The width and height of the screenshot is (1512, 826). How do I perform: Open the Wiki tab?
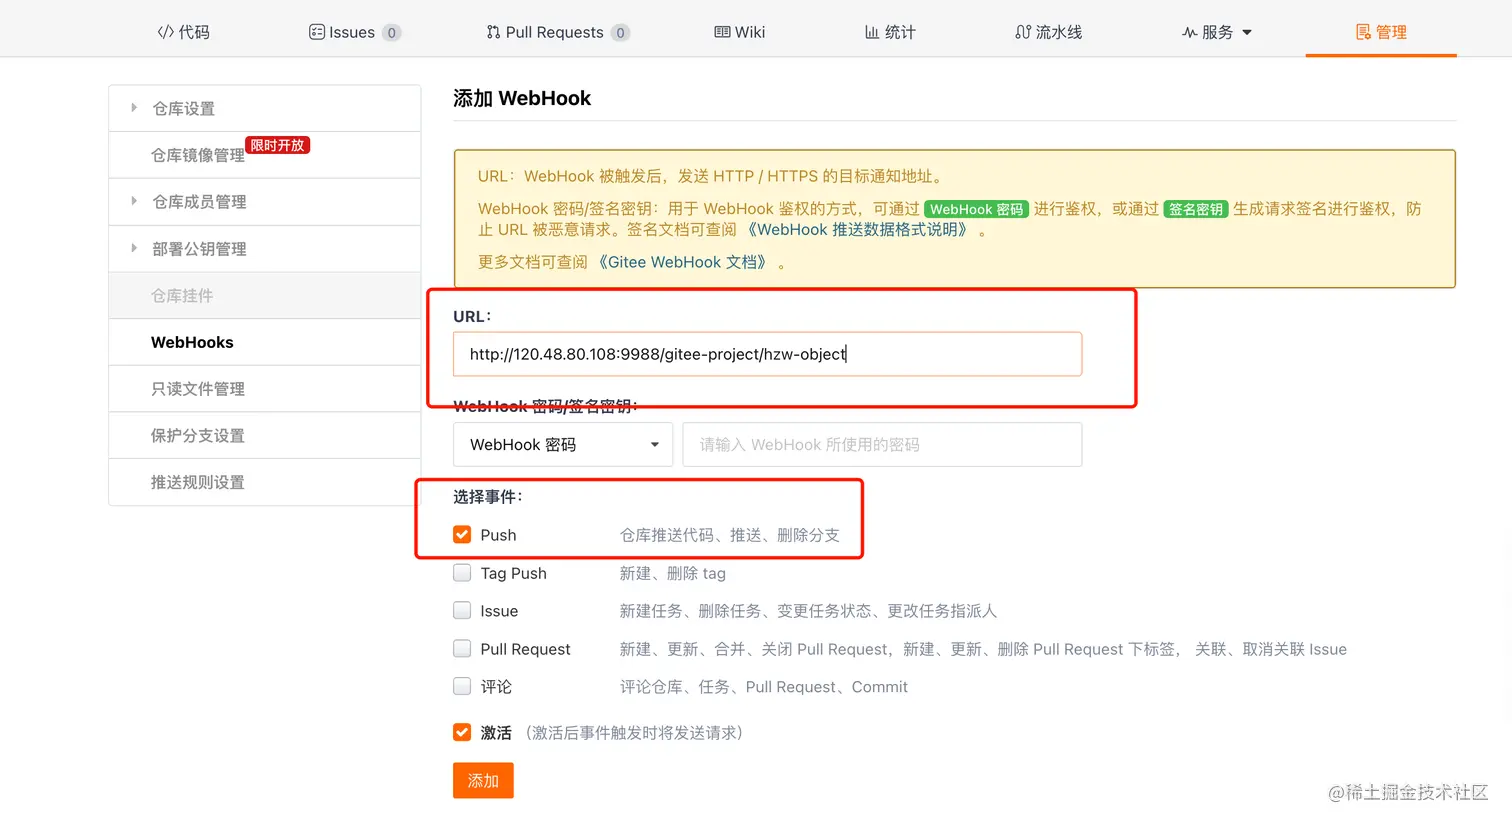click(x=740, y=32)
